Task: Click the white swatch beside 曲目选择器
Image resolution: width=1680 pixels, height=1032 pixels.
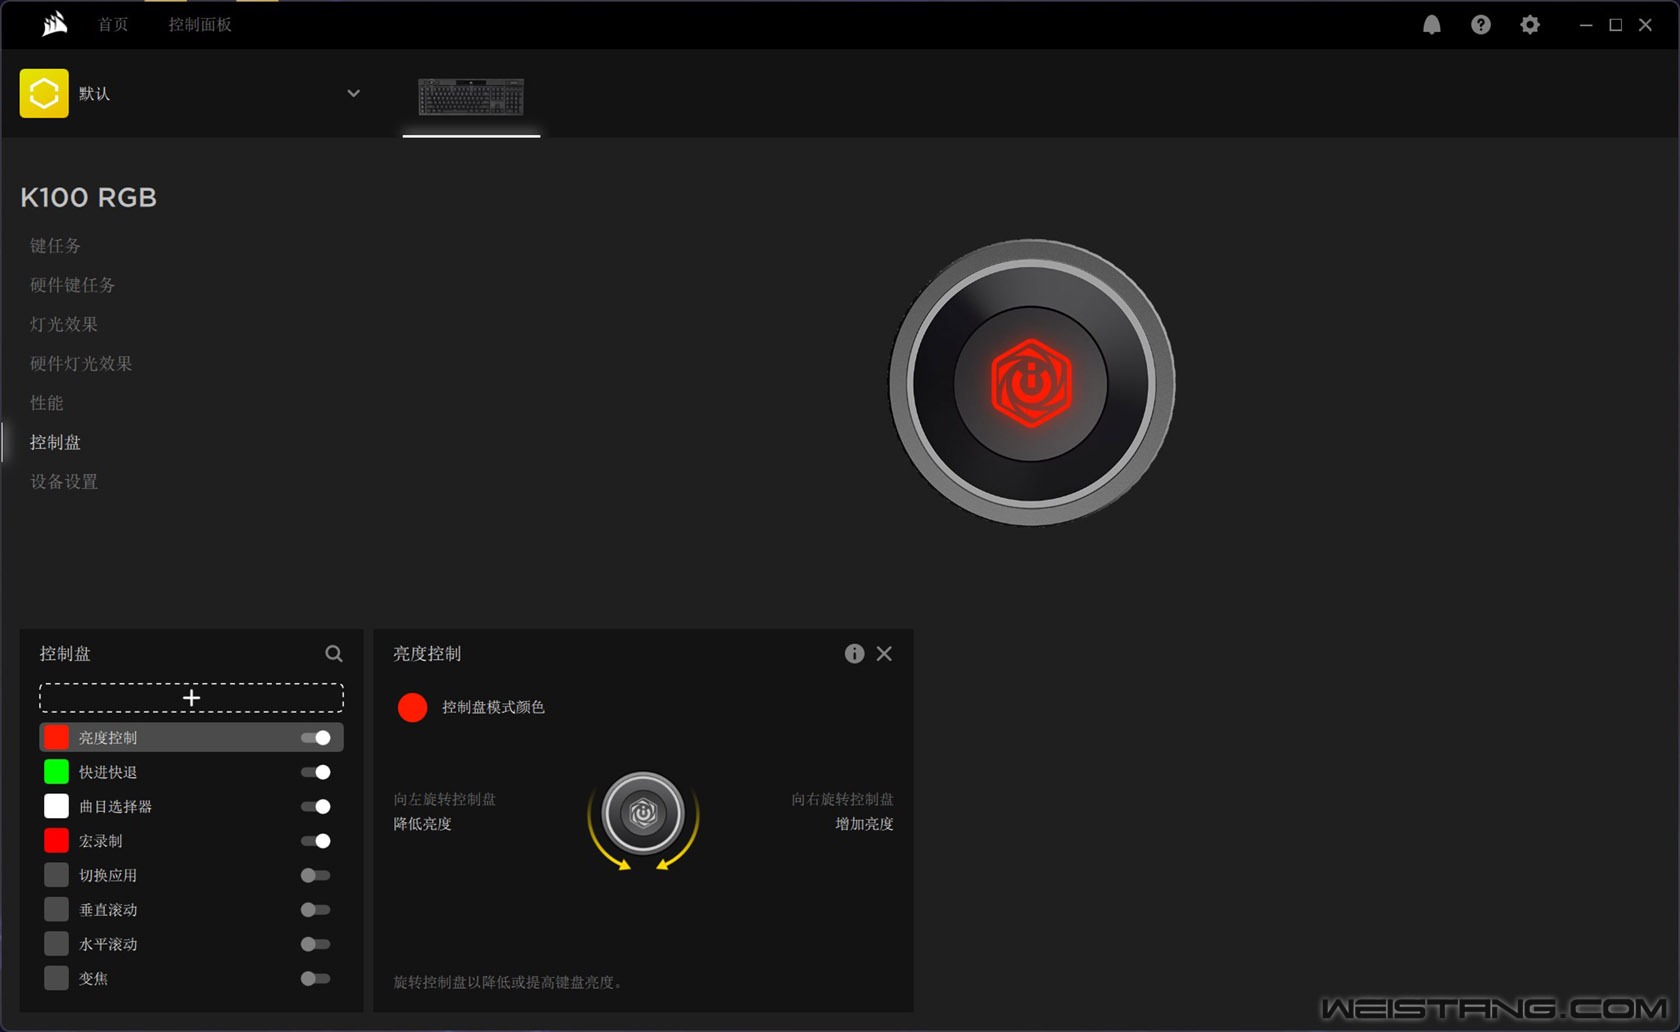Action: point(56,806)
